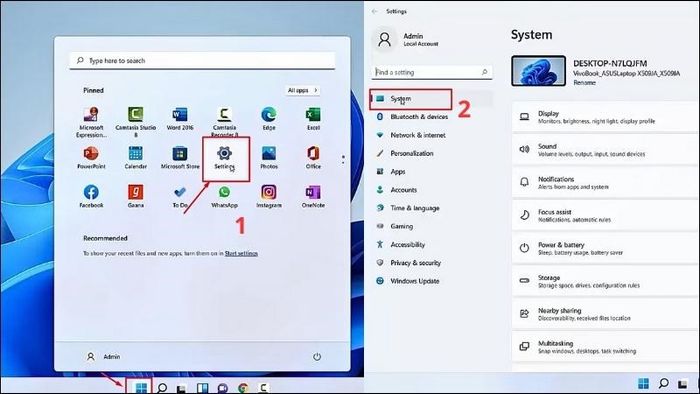Click the pinned apps page dots
The image size is (700, 394).
[x=343, y=159]
